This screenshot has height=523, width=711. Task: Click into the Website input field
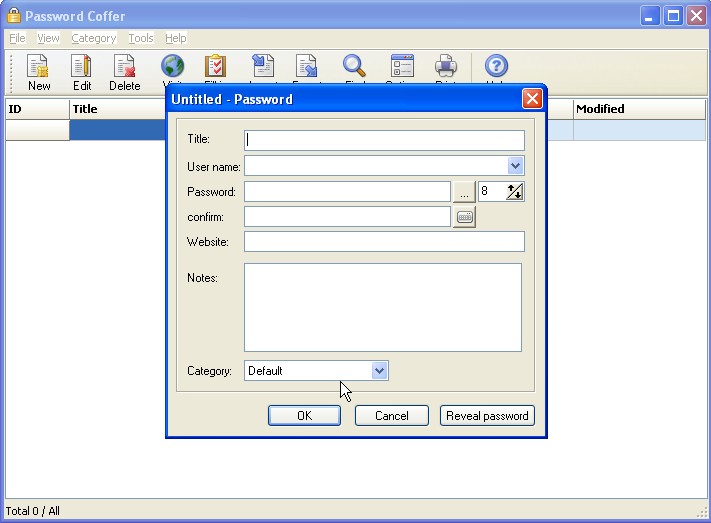pyautogui.click(x=384, y=242)
